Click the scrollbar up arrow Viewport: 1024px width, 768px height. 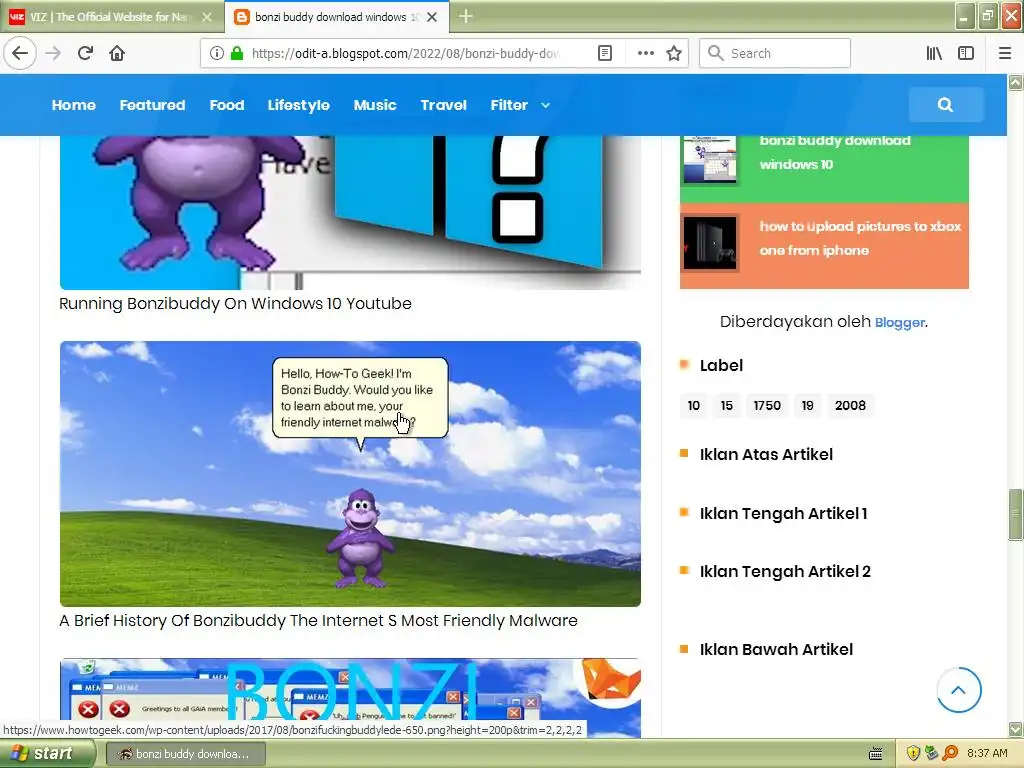pyautogui.click(x=1015, y=82)
